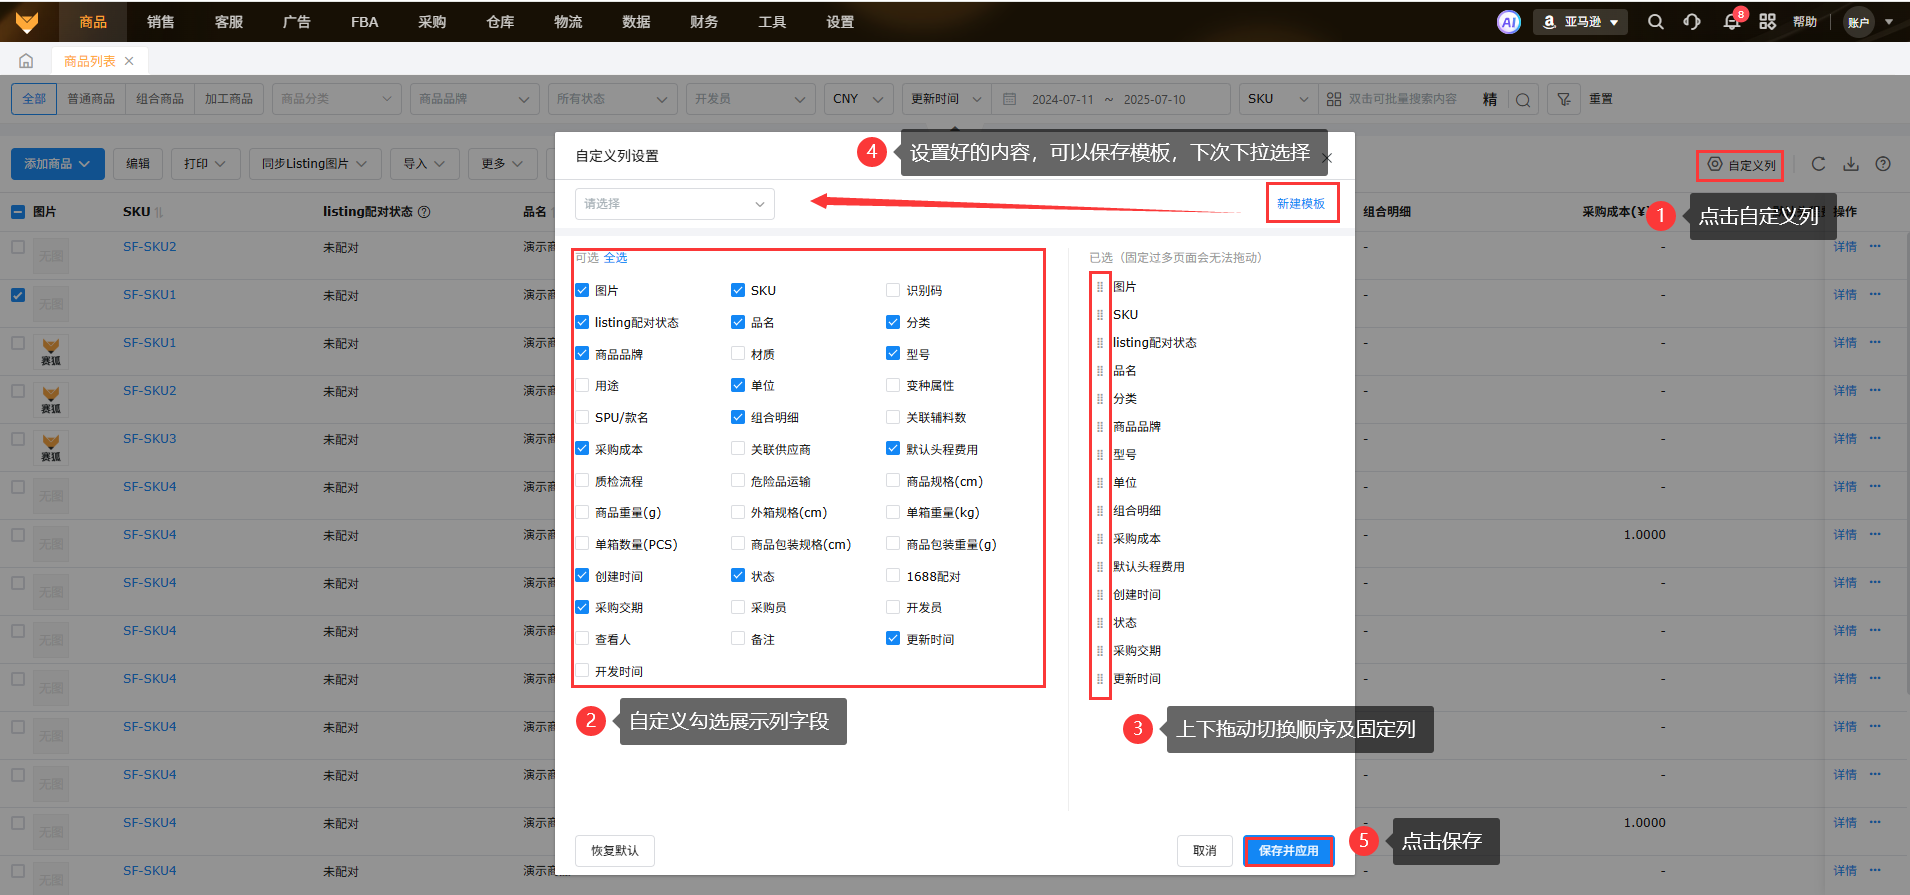Click the 帮助 help link in the header
Viewport: 1910px width, 895px height.
[1805, 22]
